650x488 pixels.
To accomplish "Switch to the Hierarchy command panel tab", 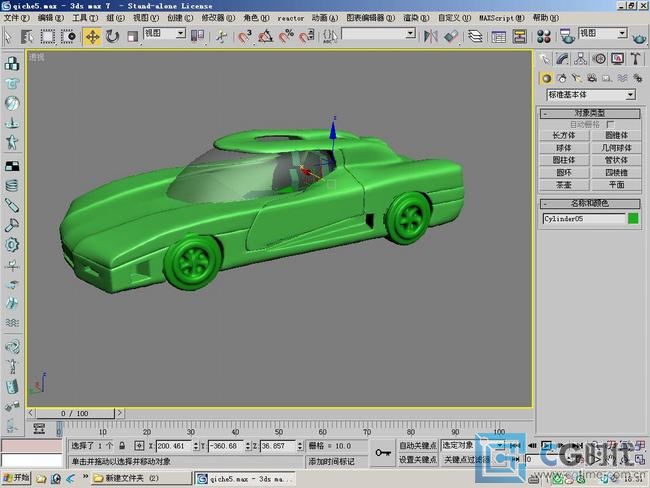I will [x=581, y=59].
